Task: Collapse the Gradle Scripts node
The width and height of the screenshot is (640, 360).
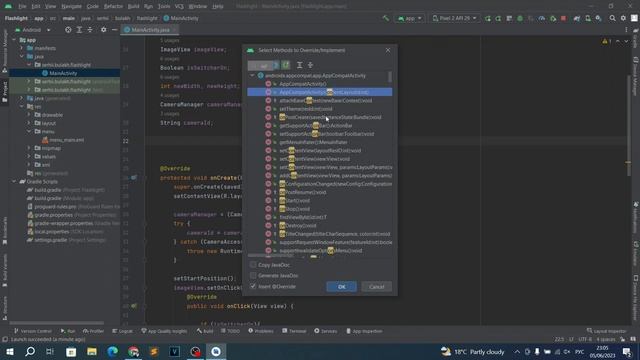Action: pyautogui.click(x=14, y=181)
